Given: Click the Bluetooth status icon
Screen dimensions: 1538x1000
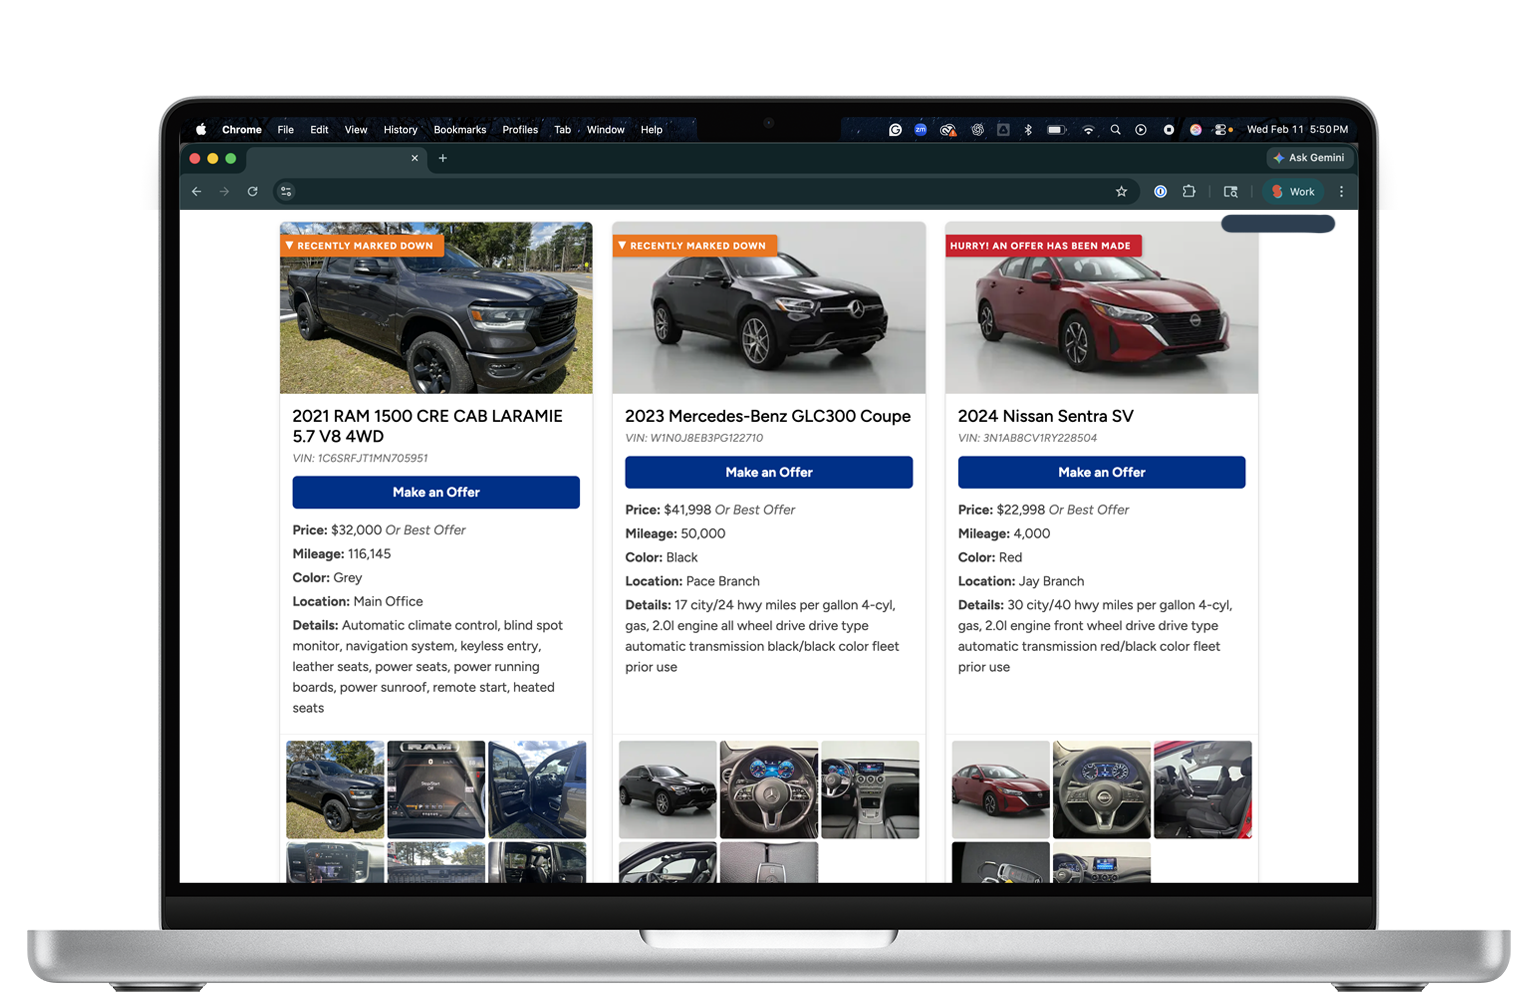Looking at the screenshot, I should click(x=1028, y=130).
